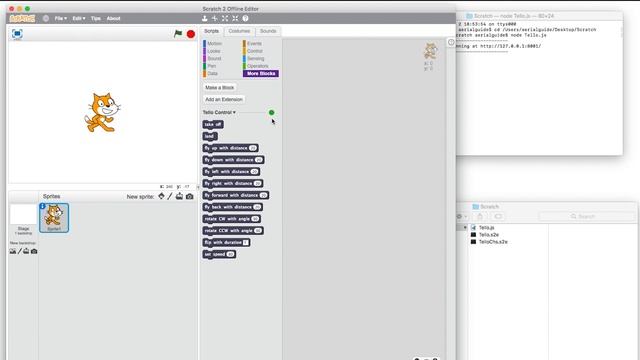Click the set speed block

click(x=219, y=254)
